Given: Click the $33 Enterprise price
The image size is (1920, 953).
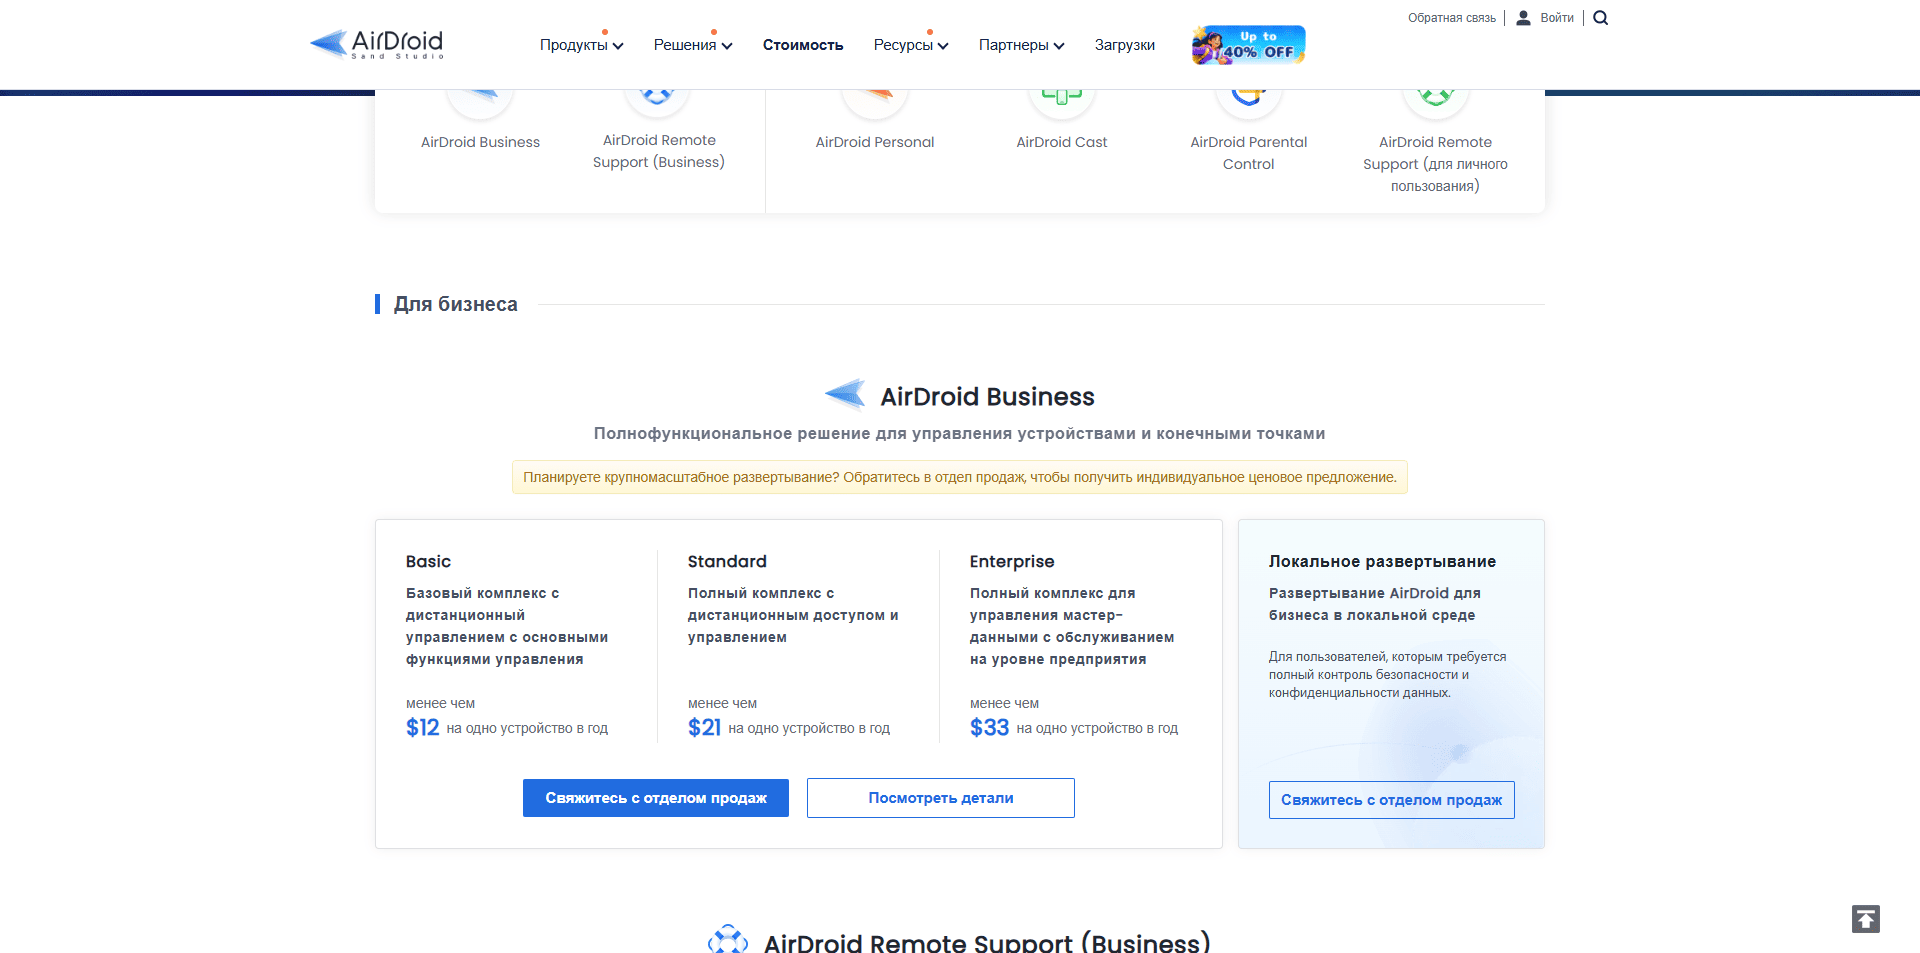Looking at the screenshot, I should tap(990, 728).
